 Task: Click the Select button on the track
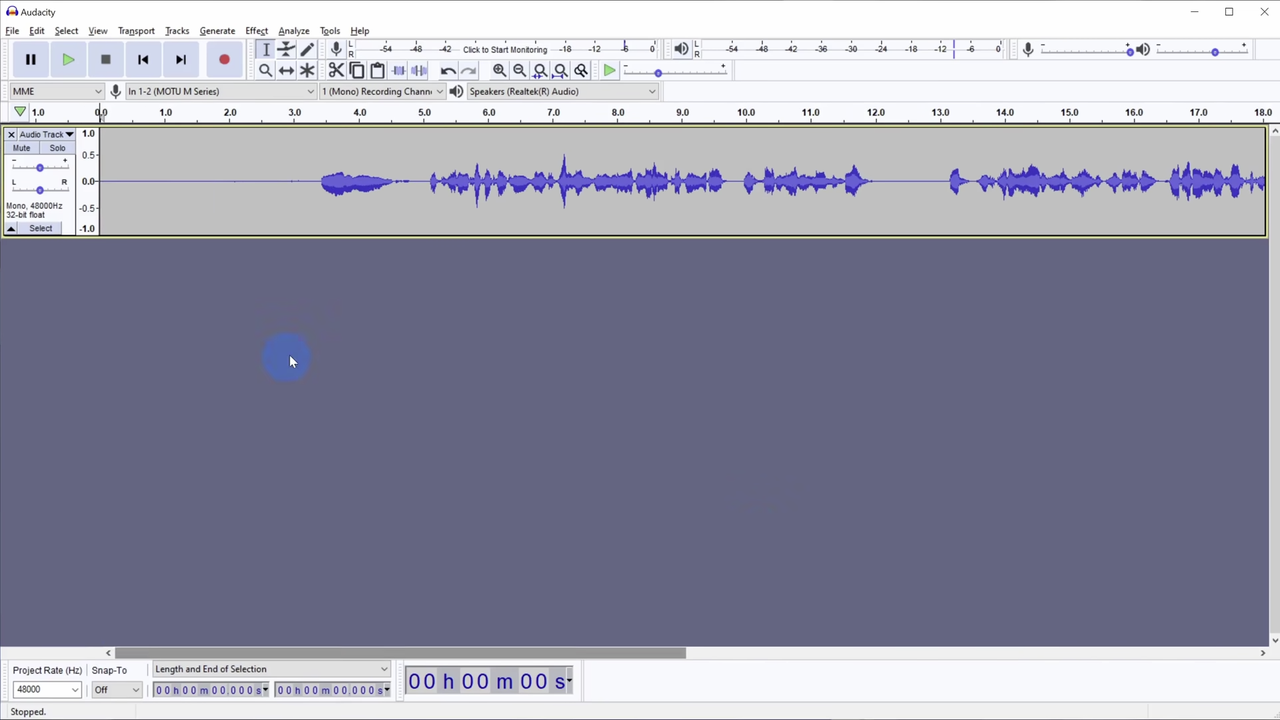(40, 228)
